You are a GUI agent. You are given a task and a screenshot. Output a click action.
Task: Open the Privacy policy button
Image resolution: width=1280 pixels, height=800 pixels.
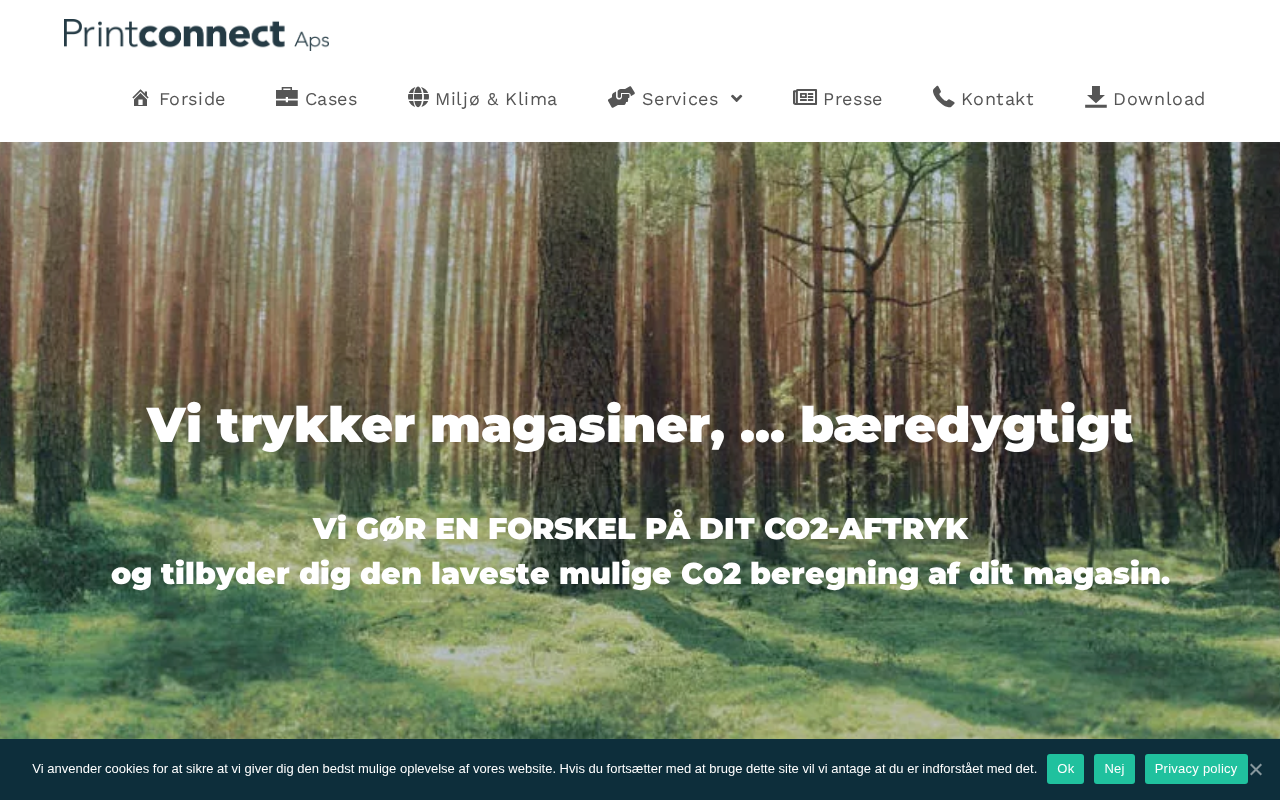coord(1196,769)
